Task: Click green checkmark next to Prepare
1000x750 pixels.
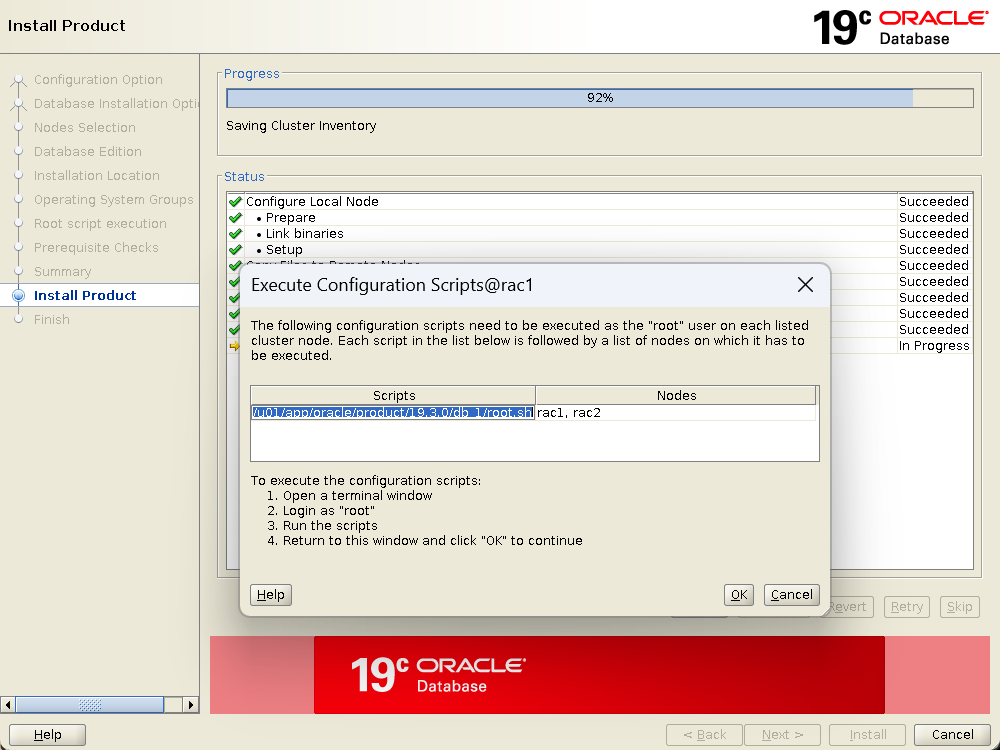Action: (x=235, y=218)
